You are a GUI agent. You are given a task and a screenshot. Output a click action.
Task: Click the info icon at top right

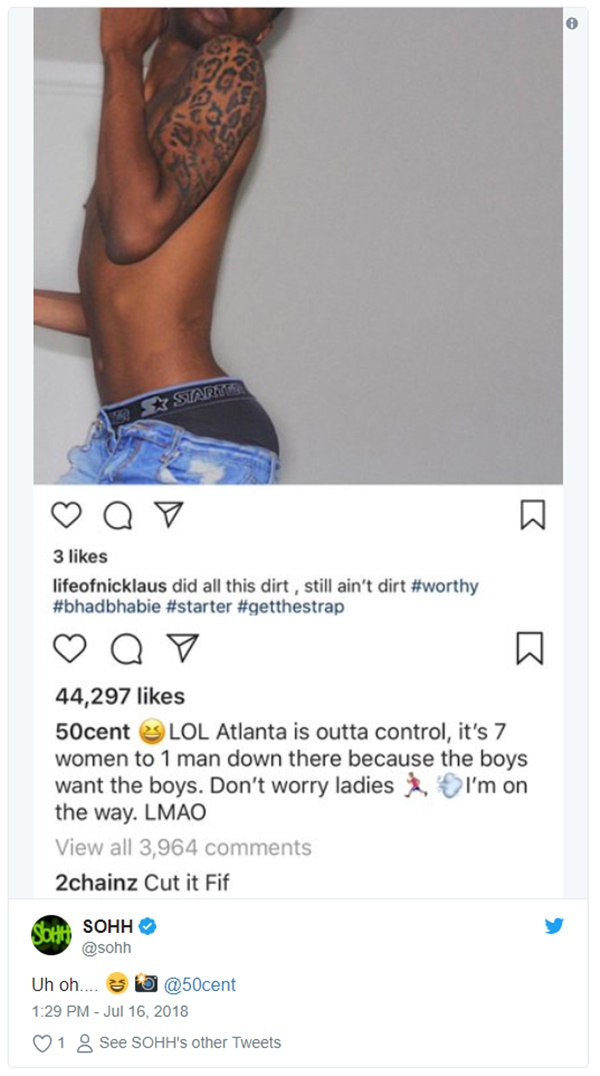point(572,23)
